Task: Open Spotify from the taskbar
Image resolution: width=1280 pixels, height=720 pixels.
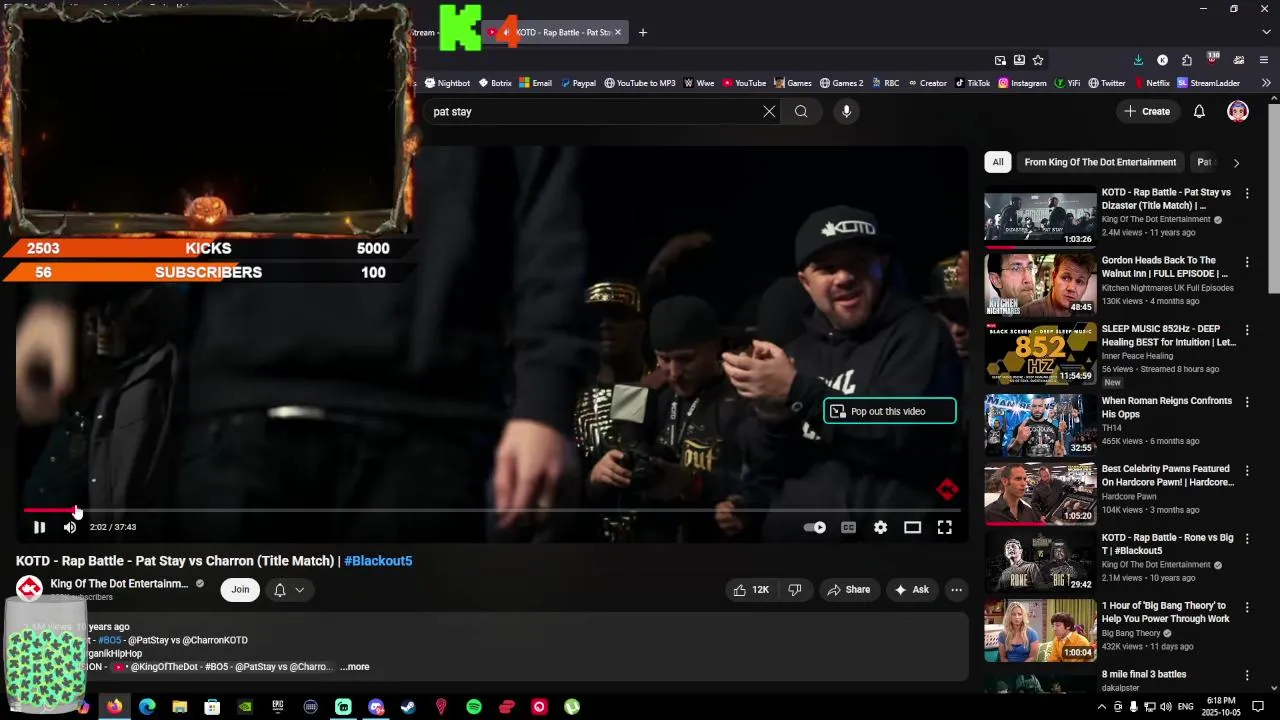Action: pos(474,707)
